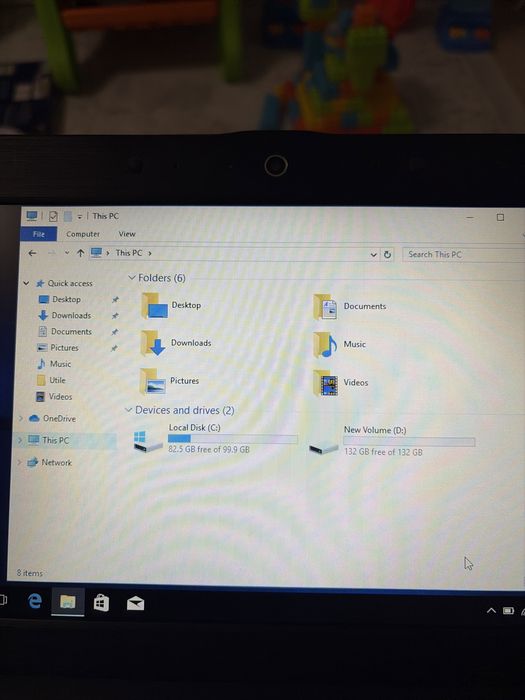
Task: Open the Music folder in Folders section
Action: [x=339, y=345]
